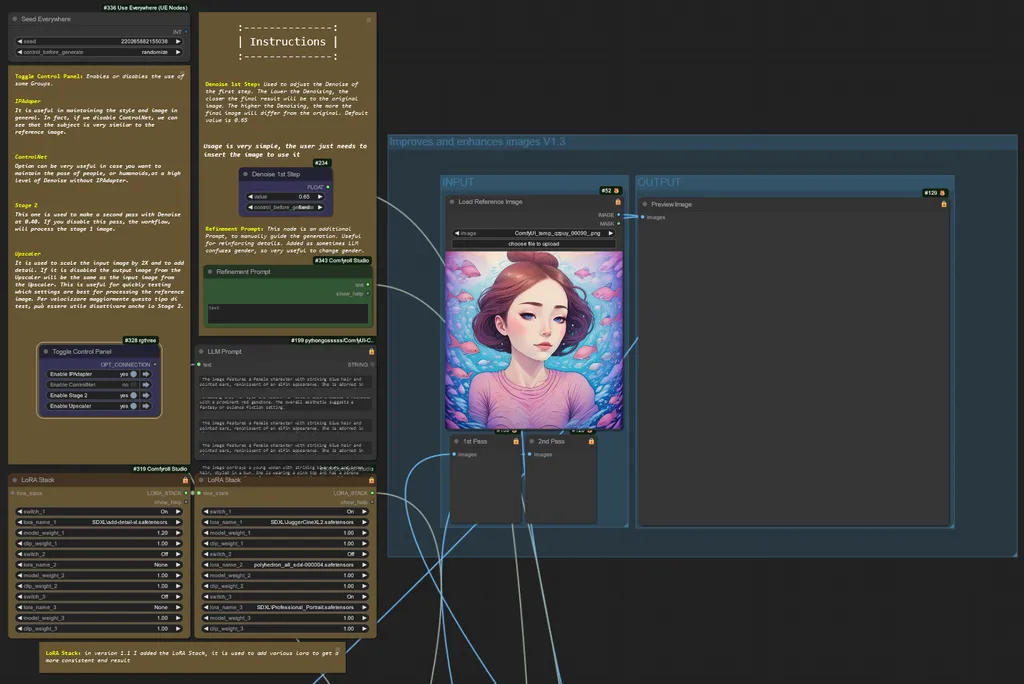The height and width of the screenshot is (684, 1024).
Task: Open control_before_generate dropdown in Seed Everywhere
Action: [99, 52]
